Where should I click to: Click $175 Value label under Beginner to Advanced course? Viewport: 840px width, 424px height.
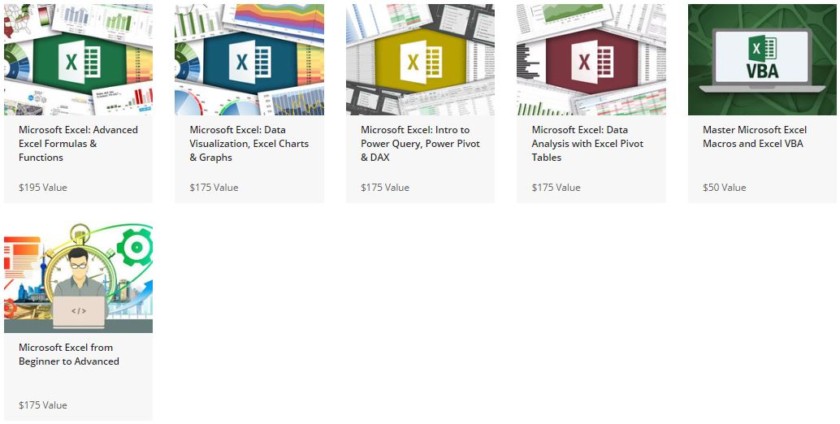[43, 405]
